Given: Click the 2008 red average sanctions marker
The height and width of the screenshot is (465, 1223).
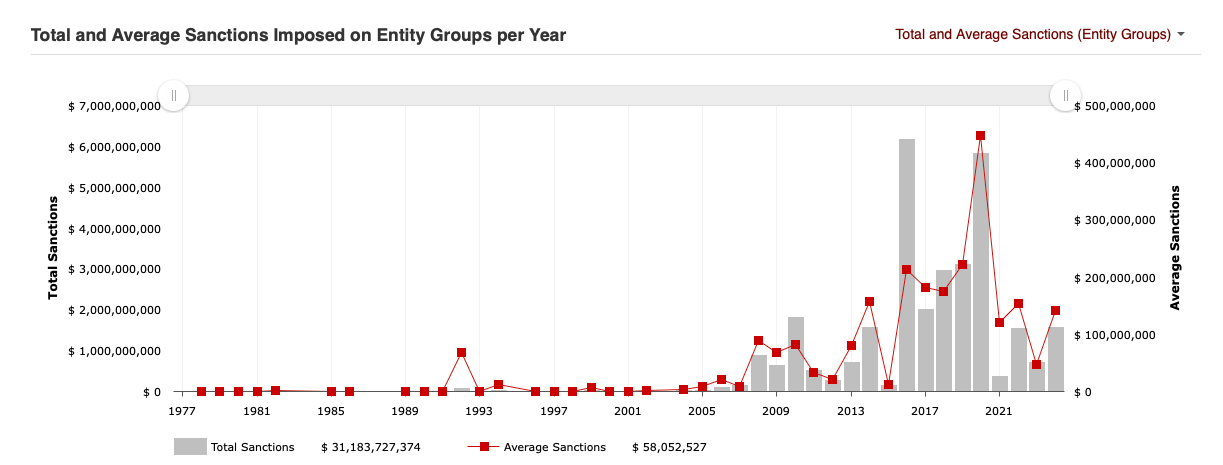Looking at the screenshot, I should (x=758, y=341).
